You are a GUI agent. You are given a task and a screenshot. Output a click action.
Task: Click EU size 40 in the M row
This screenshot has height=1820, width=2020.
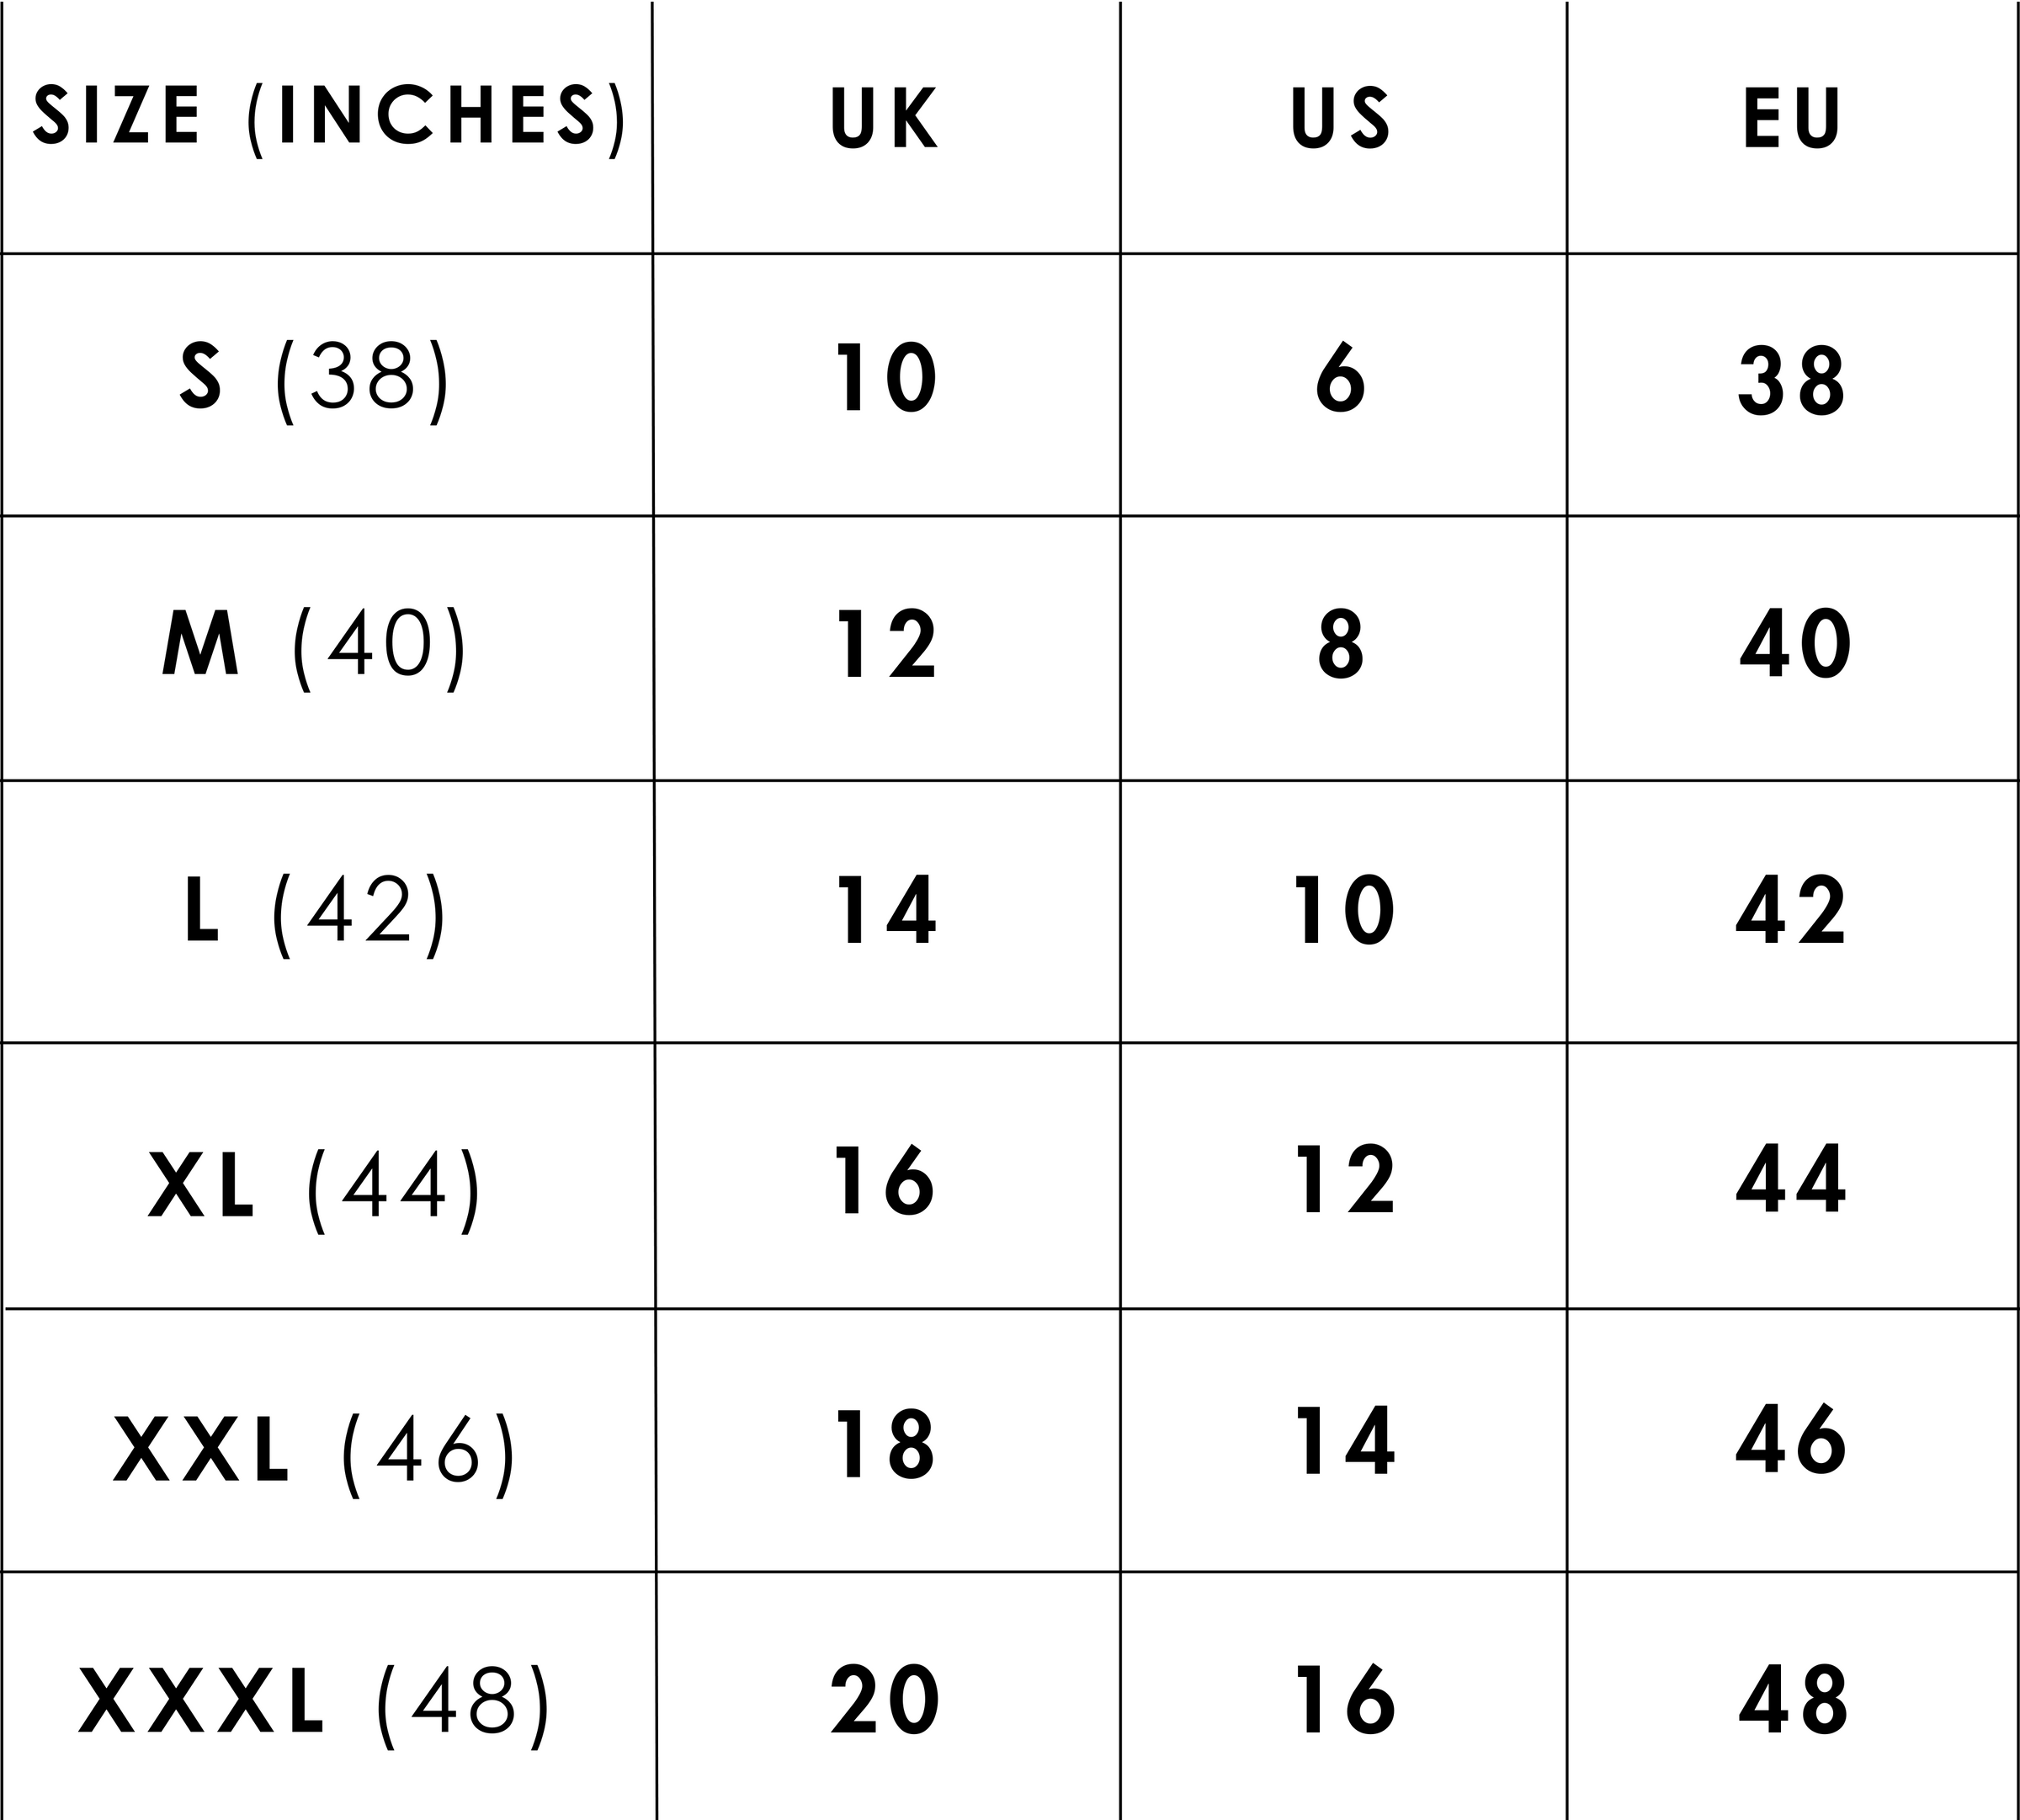coord(1794,644)
